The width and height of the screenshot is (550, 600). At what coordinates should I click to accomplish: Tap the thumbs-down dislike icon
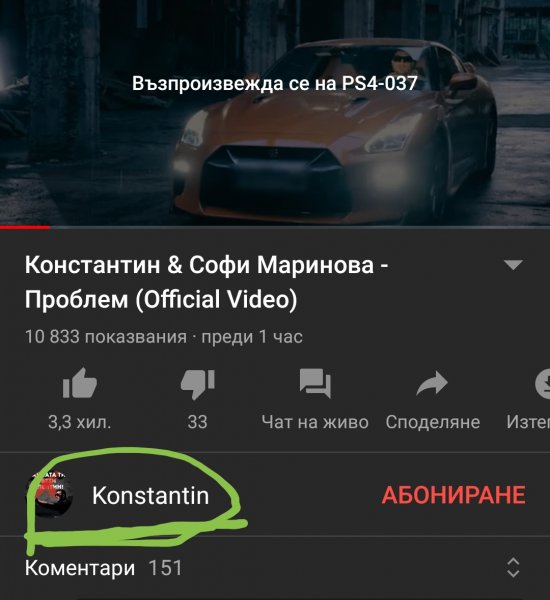[x=197, y=384]
